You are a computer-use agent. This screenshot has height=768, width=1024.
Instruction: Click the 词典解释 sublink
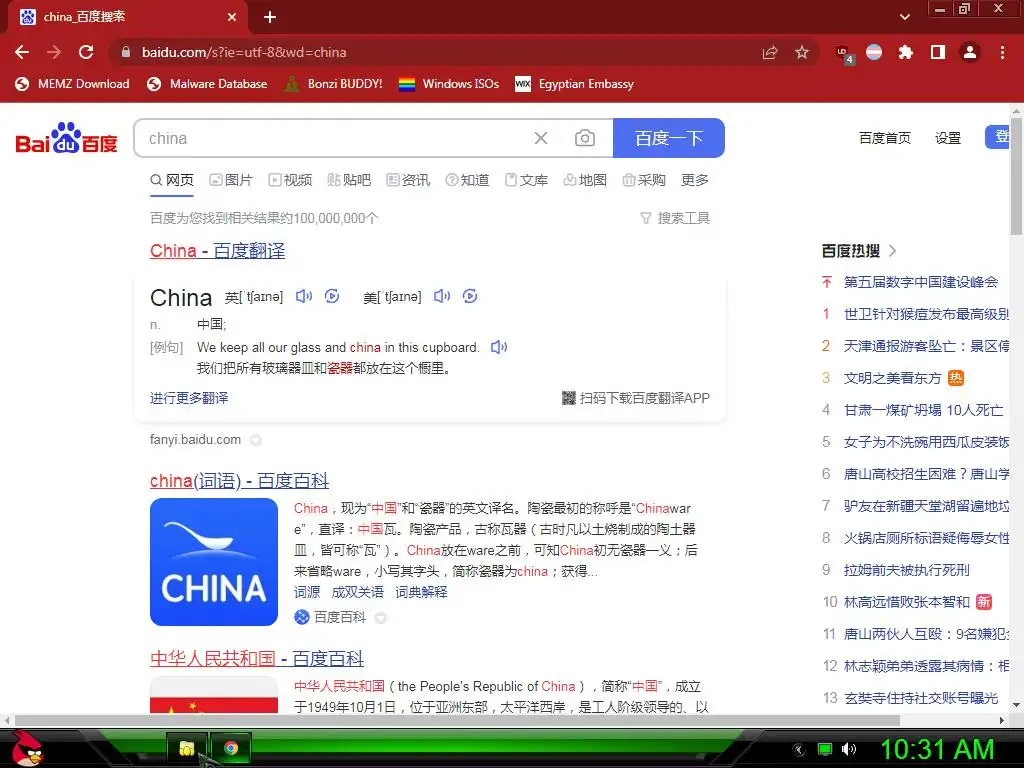421,592
